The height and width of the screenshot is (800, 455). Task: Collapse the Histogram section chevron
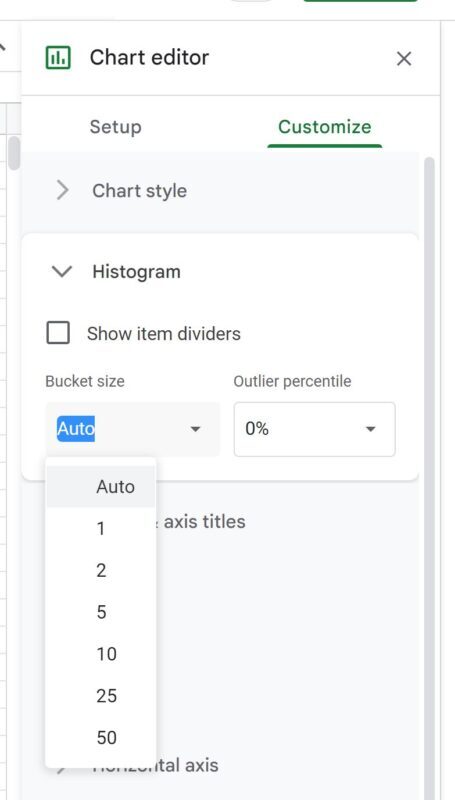[x=62, y=271]
